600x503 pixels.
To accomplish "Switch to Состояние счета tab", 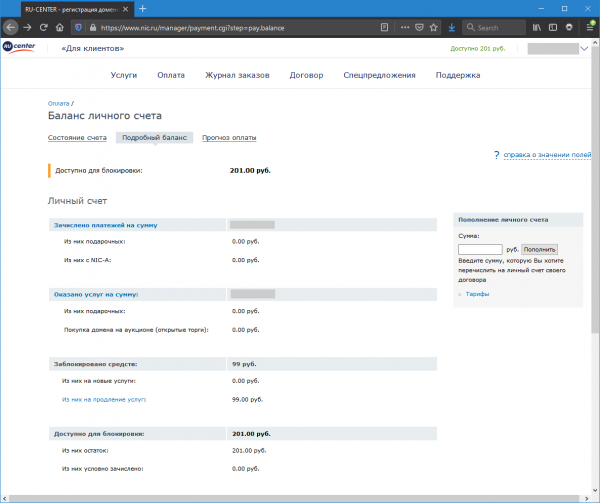I will click(x=77, y=137).
